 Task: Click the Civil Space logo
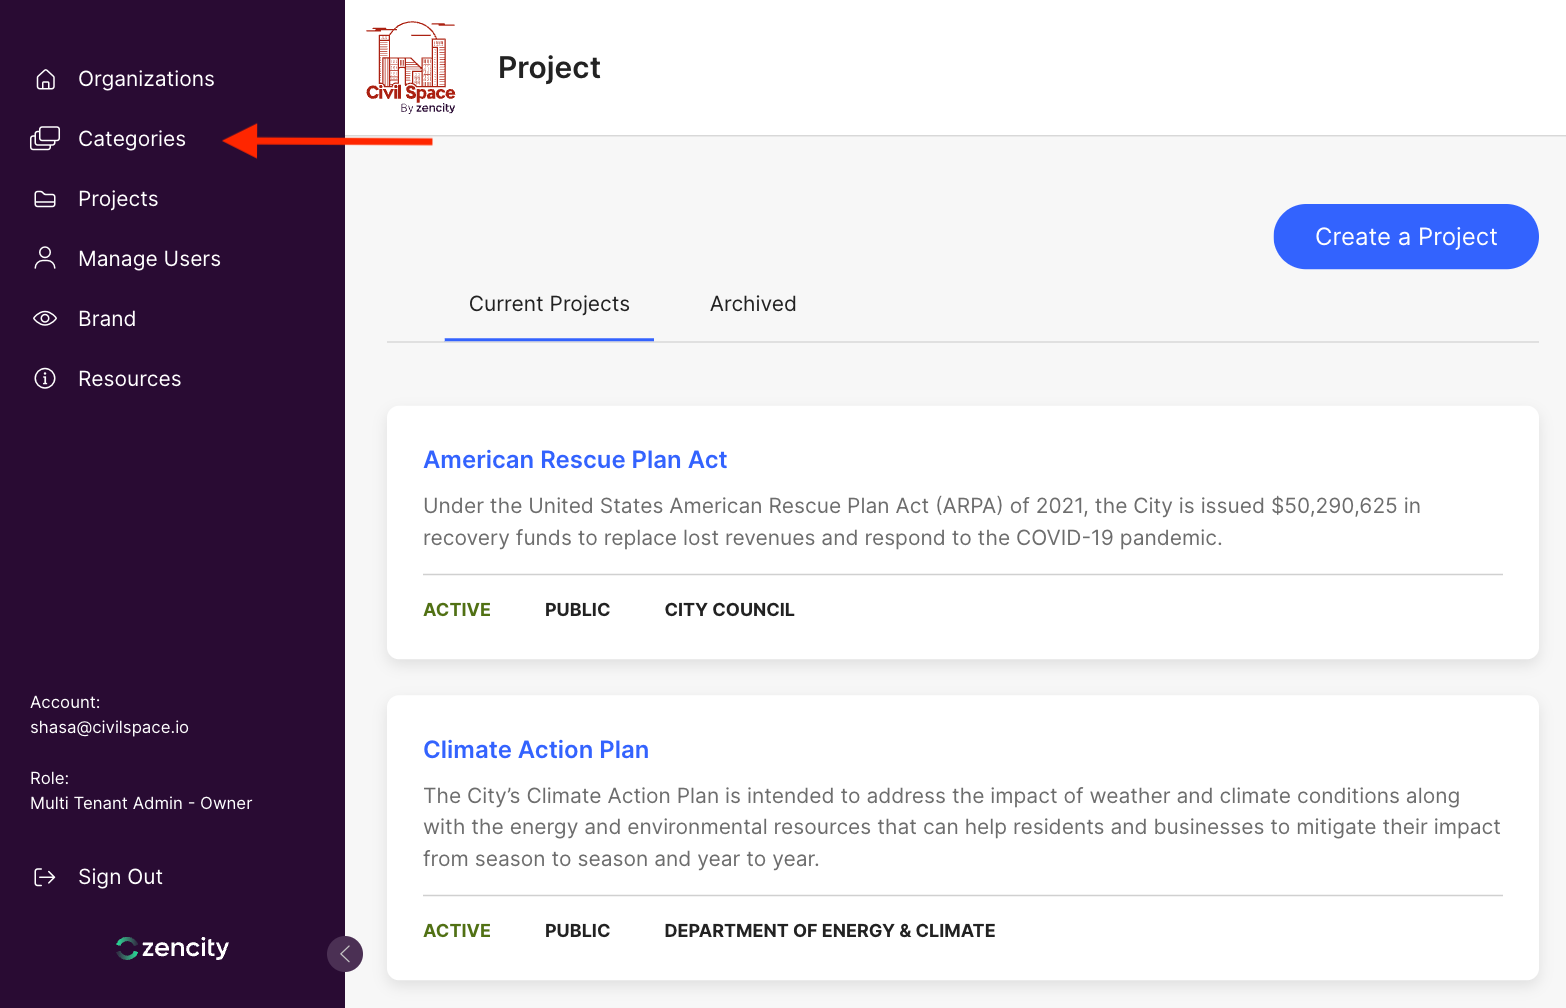click(411, 68)
